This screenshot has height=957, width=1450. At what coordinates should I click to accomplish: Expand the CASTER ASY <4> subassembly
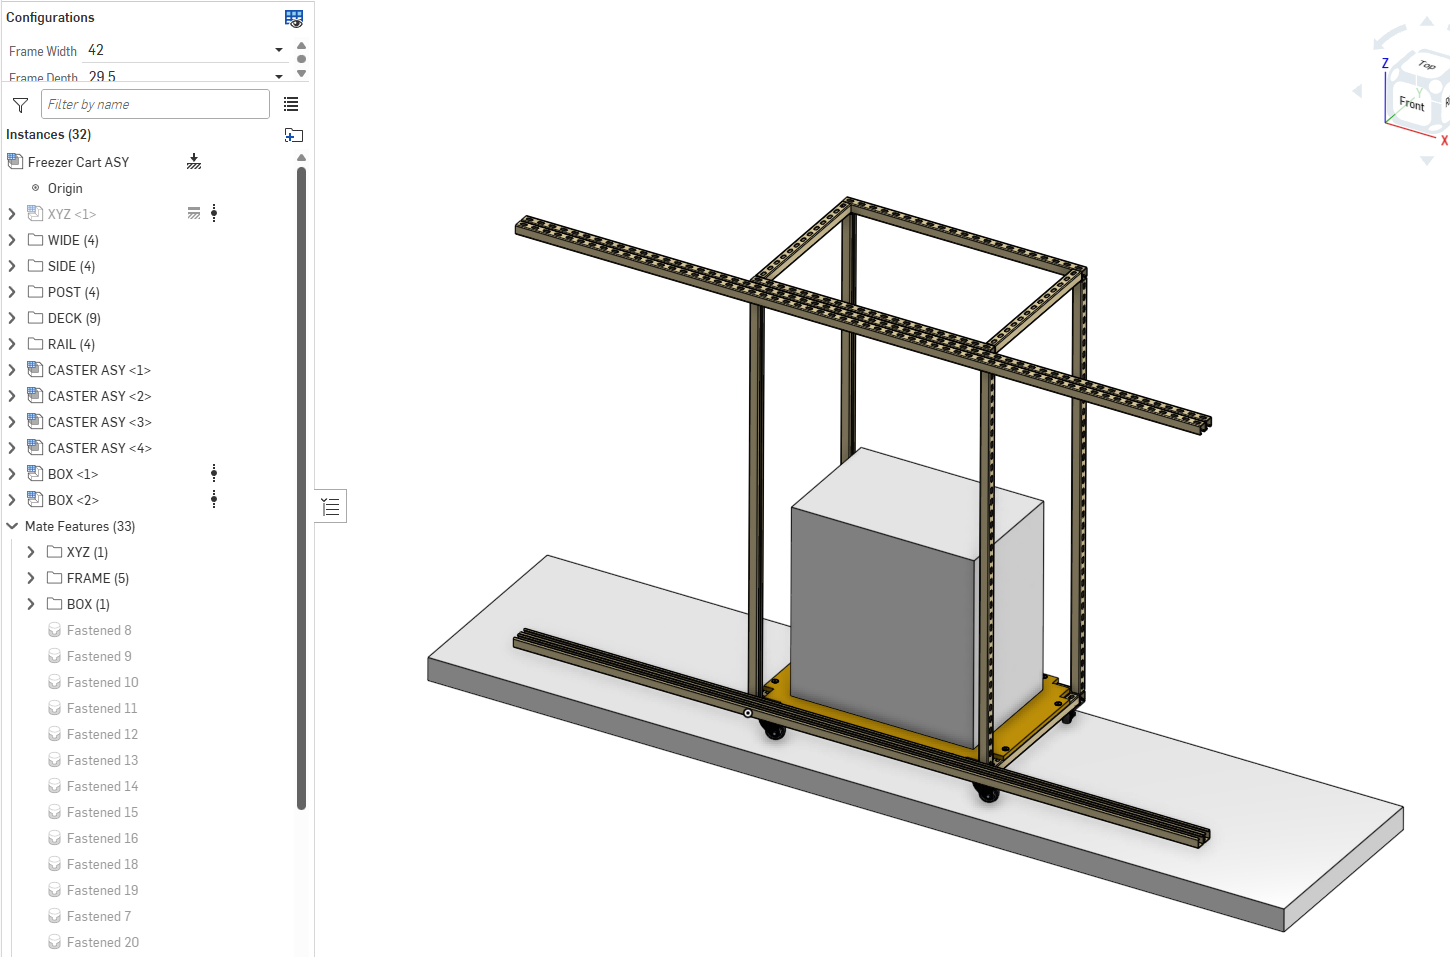[12, 448]
